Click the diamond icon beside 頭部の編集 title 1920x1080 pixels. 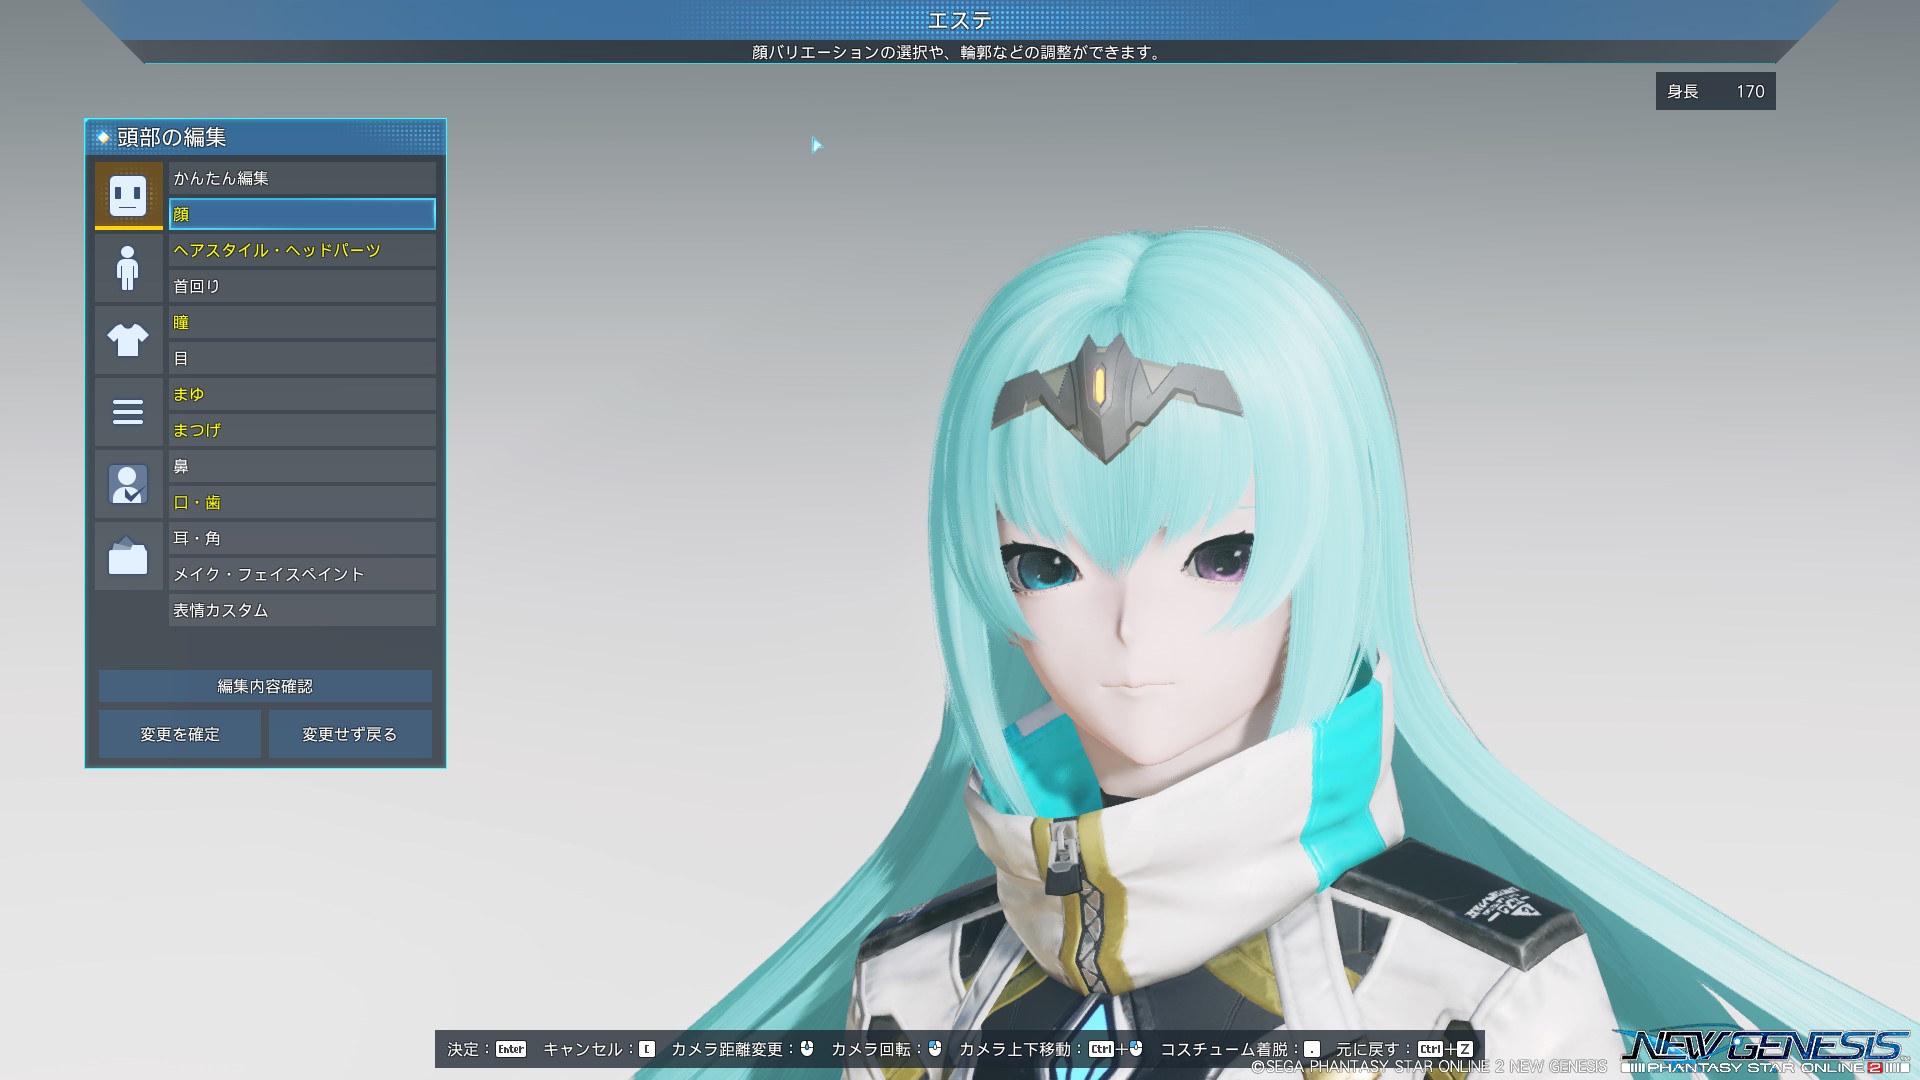[103, 137]
